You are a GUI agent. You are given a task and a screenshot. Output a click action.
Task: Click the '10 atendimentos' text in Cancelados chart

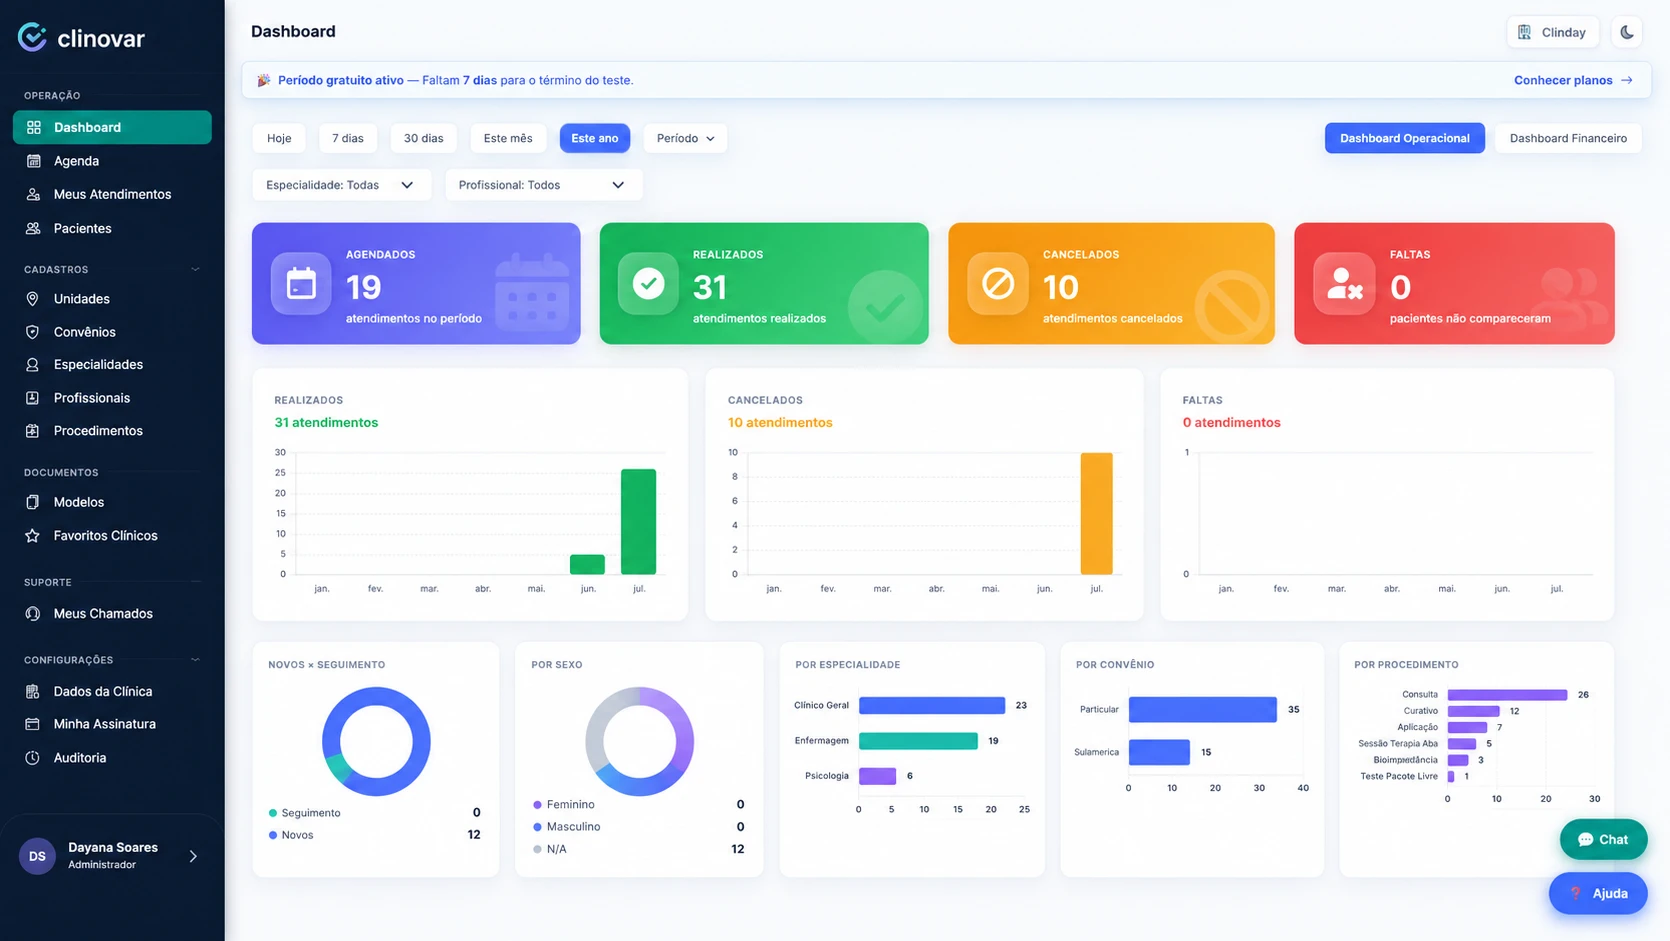coord(780,423)
